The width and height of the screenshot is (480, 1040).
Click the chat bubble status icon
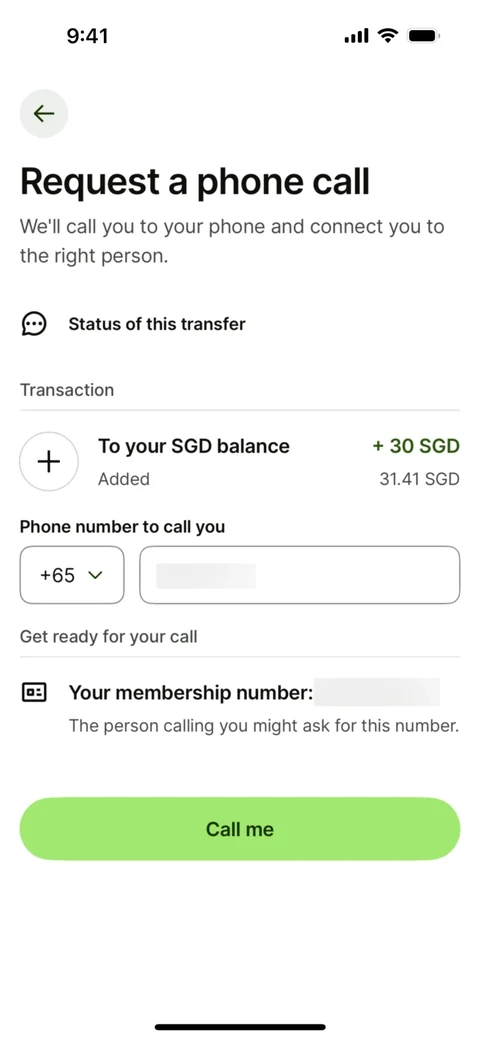pyautogui.click(x=34, y=324)
